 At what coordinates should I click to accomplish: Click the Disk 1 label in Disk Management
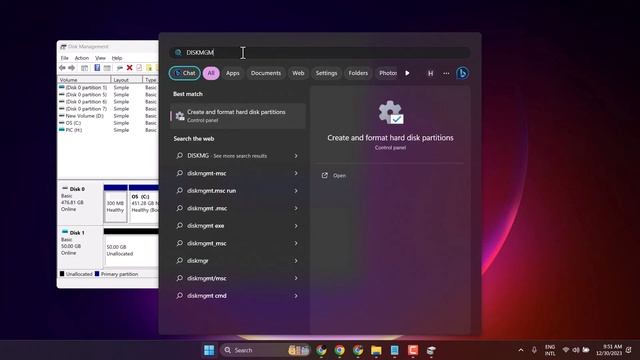(77, 233)
